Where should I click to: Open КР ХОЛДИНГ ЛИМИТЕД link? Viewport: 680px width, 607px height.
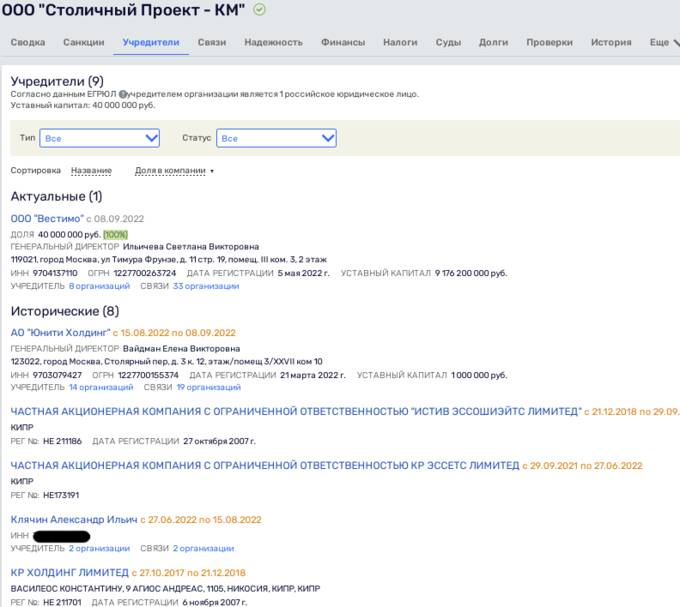(x=69, y=573)
